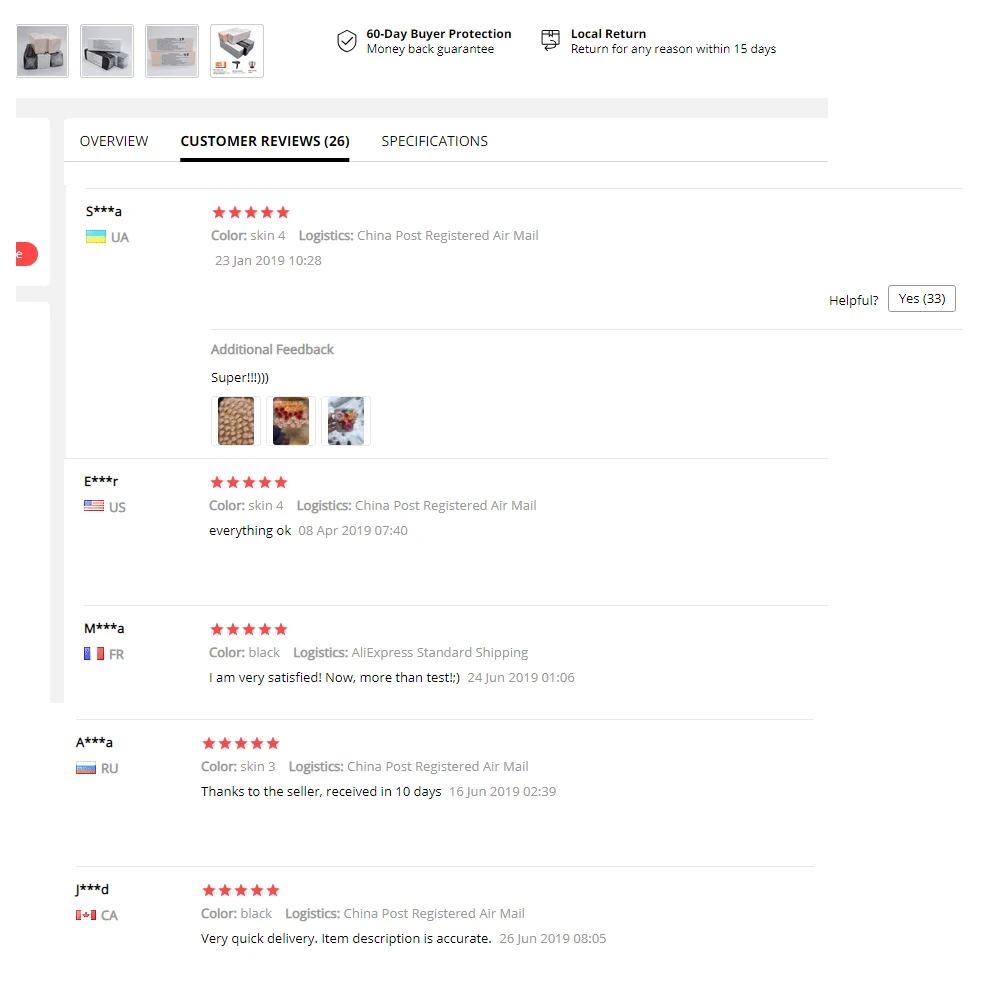Switch to the Specifications tab
This screenshot has width=1000, height=1000.
pyautogui.click(x=434, y=141)
